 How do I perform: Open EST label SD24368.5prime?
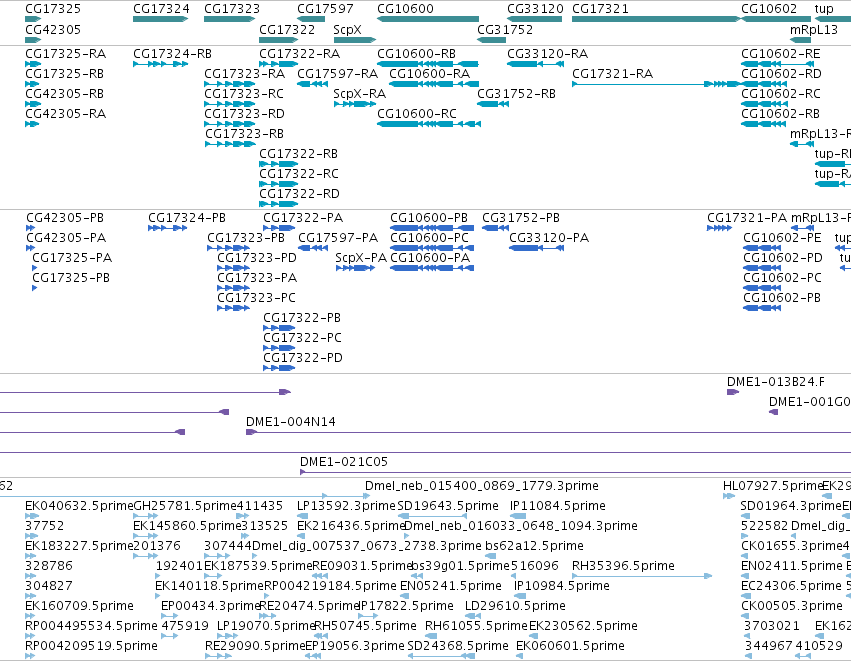458,646
